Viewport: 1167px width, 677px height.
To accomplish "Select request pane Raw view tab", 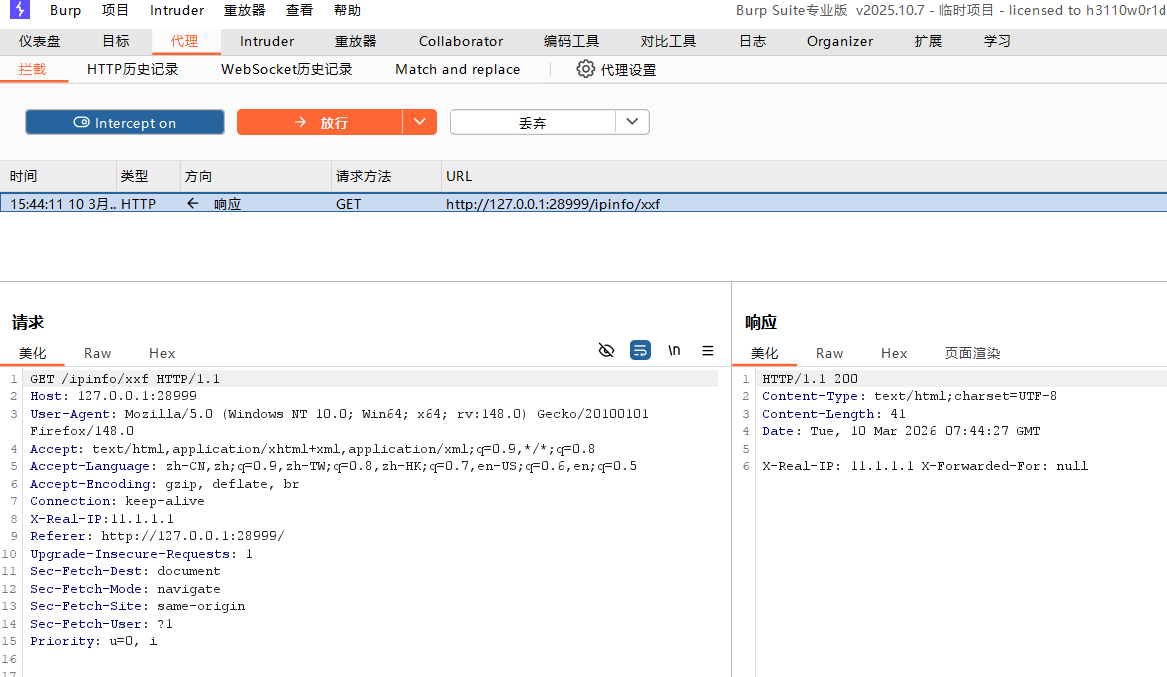I will pos(97,353).
